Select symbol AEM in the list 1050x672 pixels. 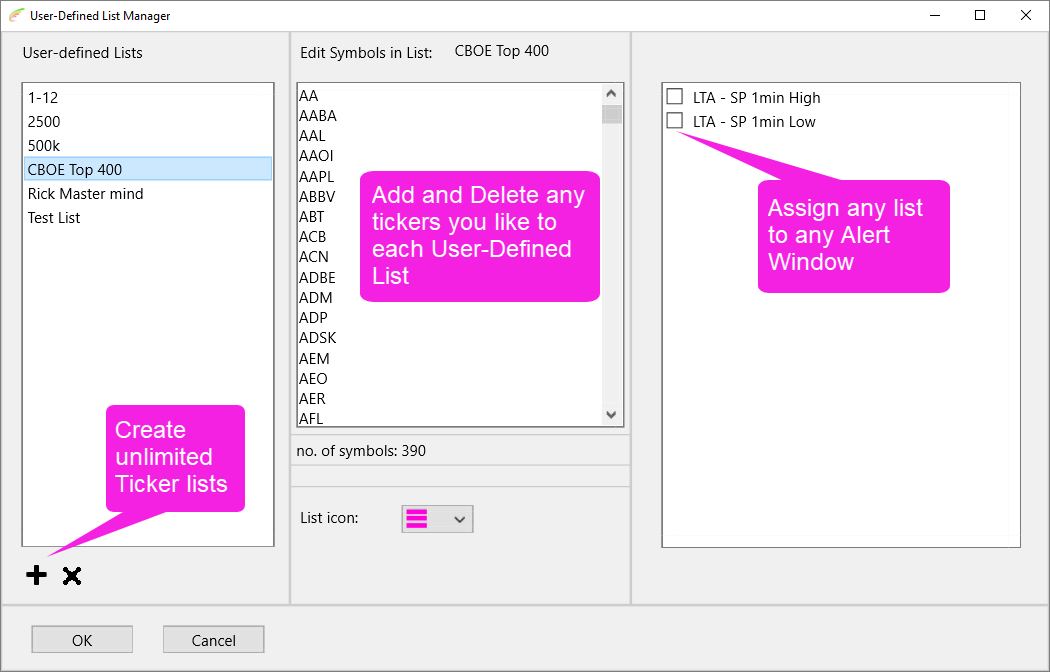[450, 359]
